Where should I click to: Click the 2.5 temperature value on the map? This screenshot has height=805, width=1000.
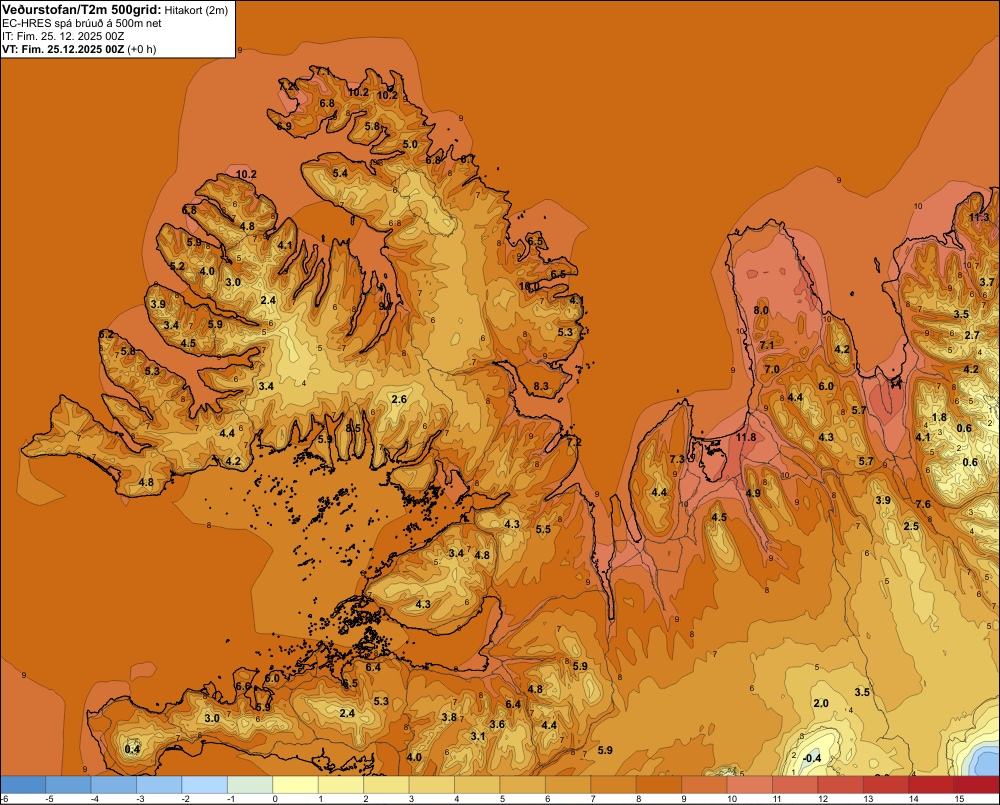click(911, 526)
